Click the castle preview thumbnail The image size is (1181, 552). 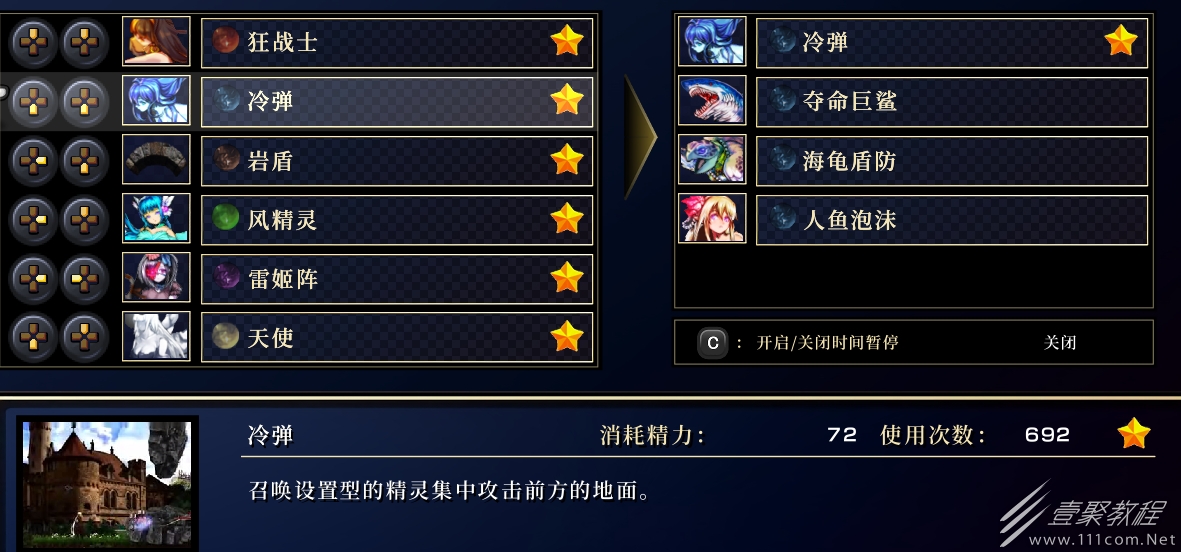[108, 483]
